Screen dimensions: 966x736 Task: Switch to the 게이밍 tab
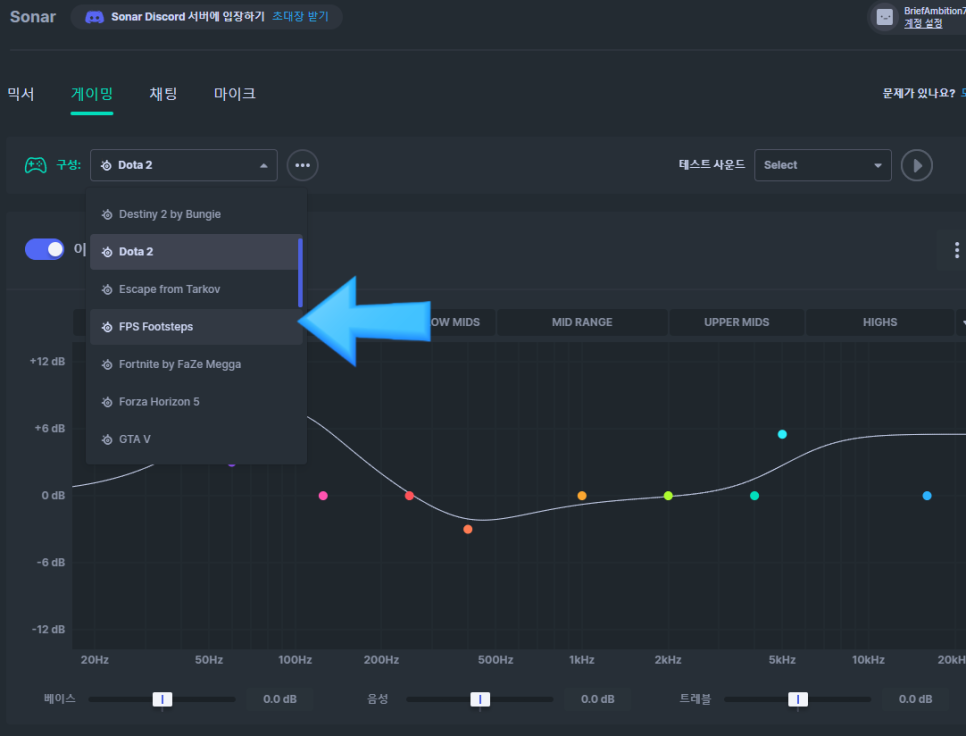[92, 94]
